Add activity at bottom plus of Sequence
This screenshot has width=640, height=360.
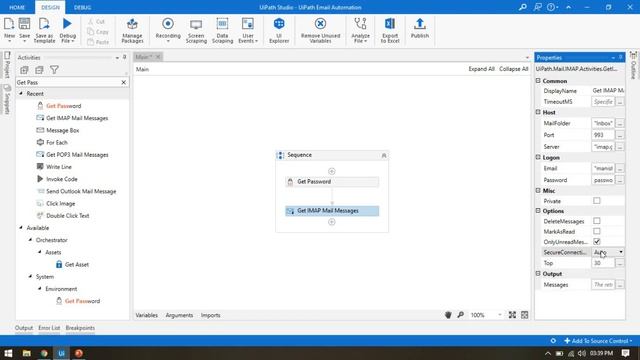[331, 222]
